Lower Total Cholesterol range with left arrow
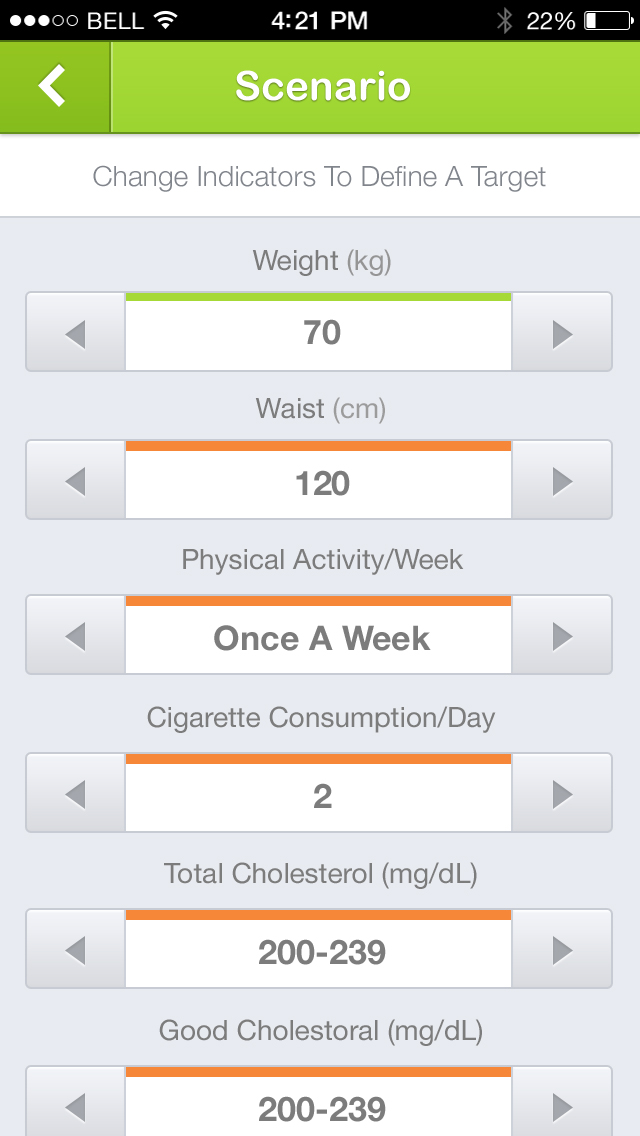The height and width of the screenshot is (1136, 640). click(x=75, y=951)
